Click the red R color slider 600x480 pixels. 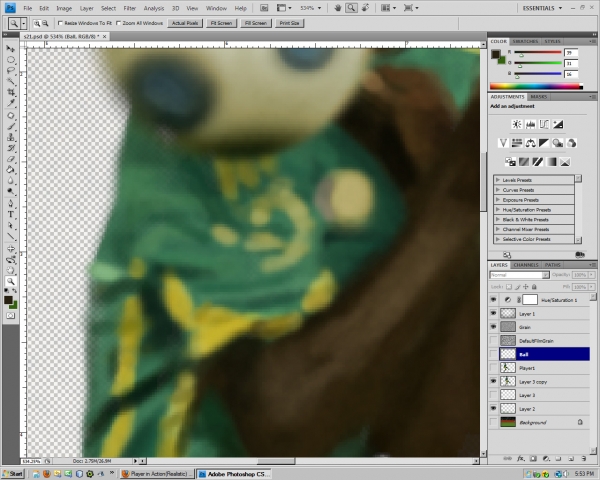[538, 52]
